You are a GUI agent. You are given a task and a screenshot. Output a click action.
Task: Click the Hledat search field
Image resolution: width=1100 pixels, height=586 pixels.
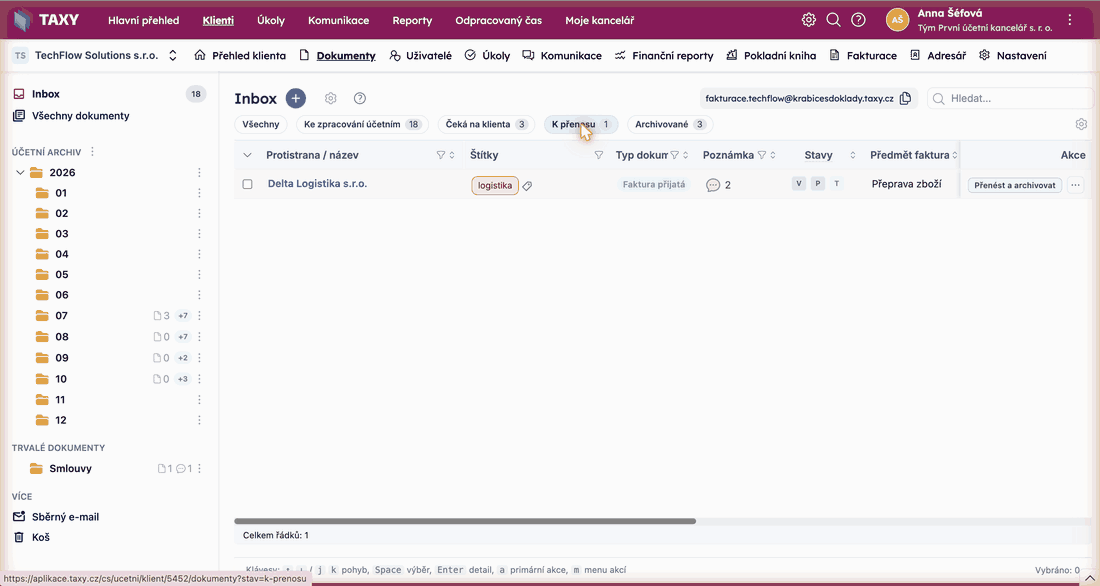click(x=1010, y=98)
